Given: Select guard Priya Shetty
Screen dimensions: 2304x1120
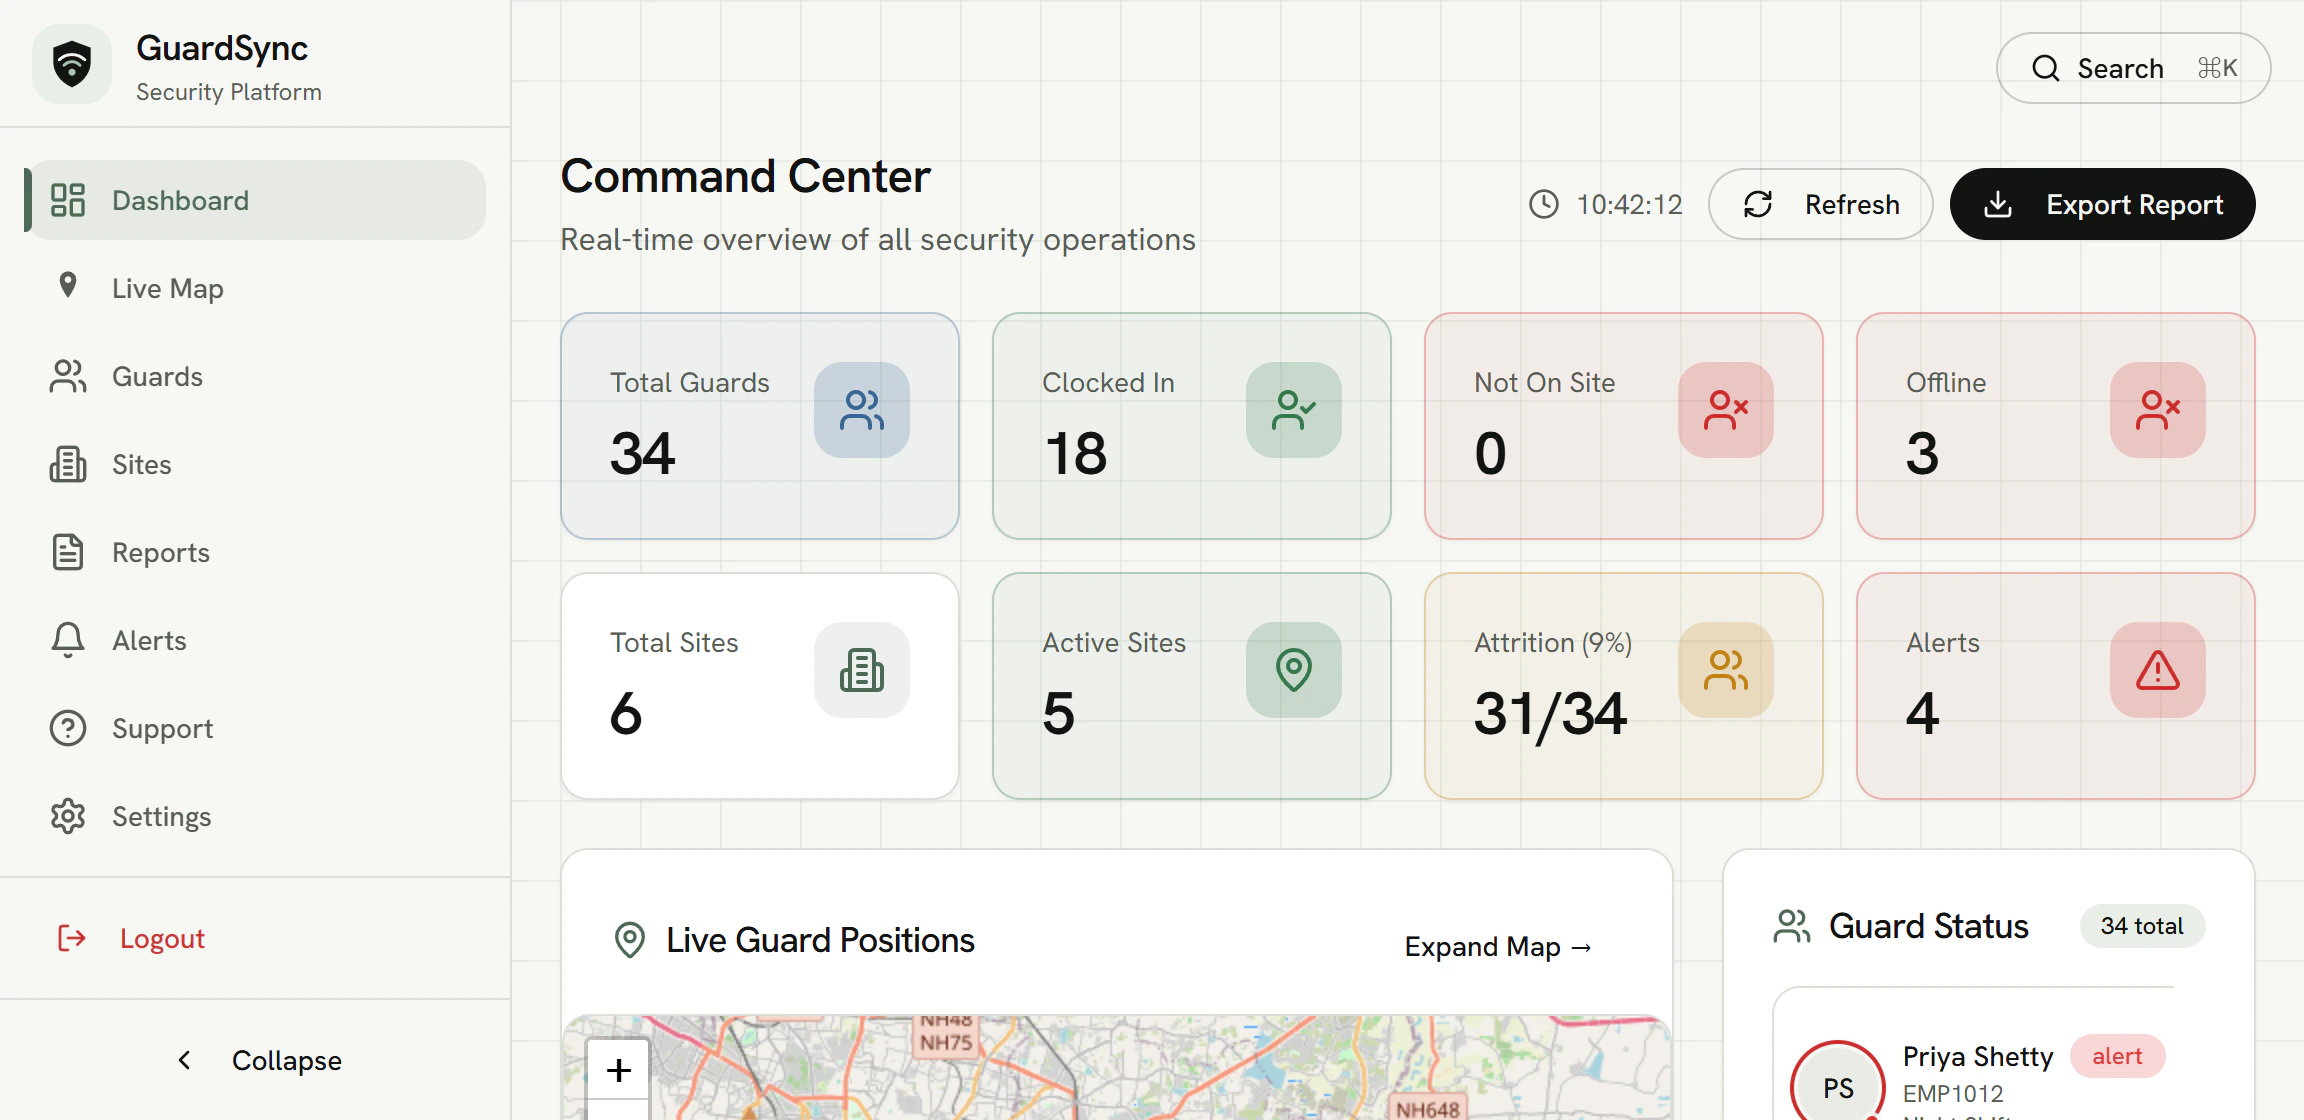Looking at the screenshot, I should [1977, 1056].
